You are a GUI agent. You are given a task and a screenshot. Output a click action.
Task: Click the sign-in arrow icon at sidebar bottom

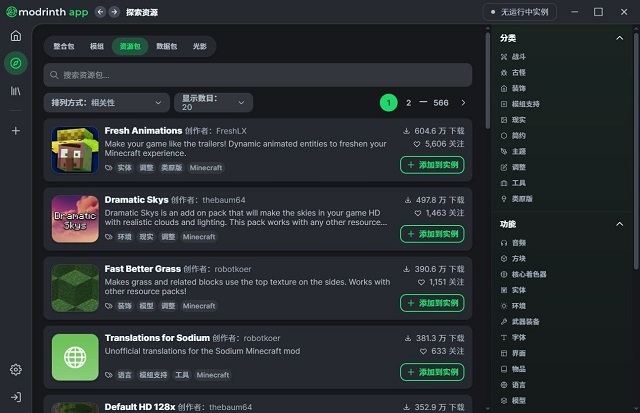(16, 397)
